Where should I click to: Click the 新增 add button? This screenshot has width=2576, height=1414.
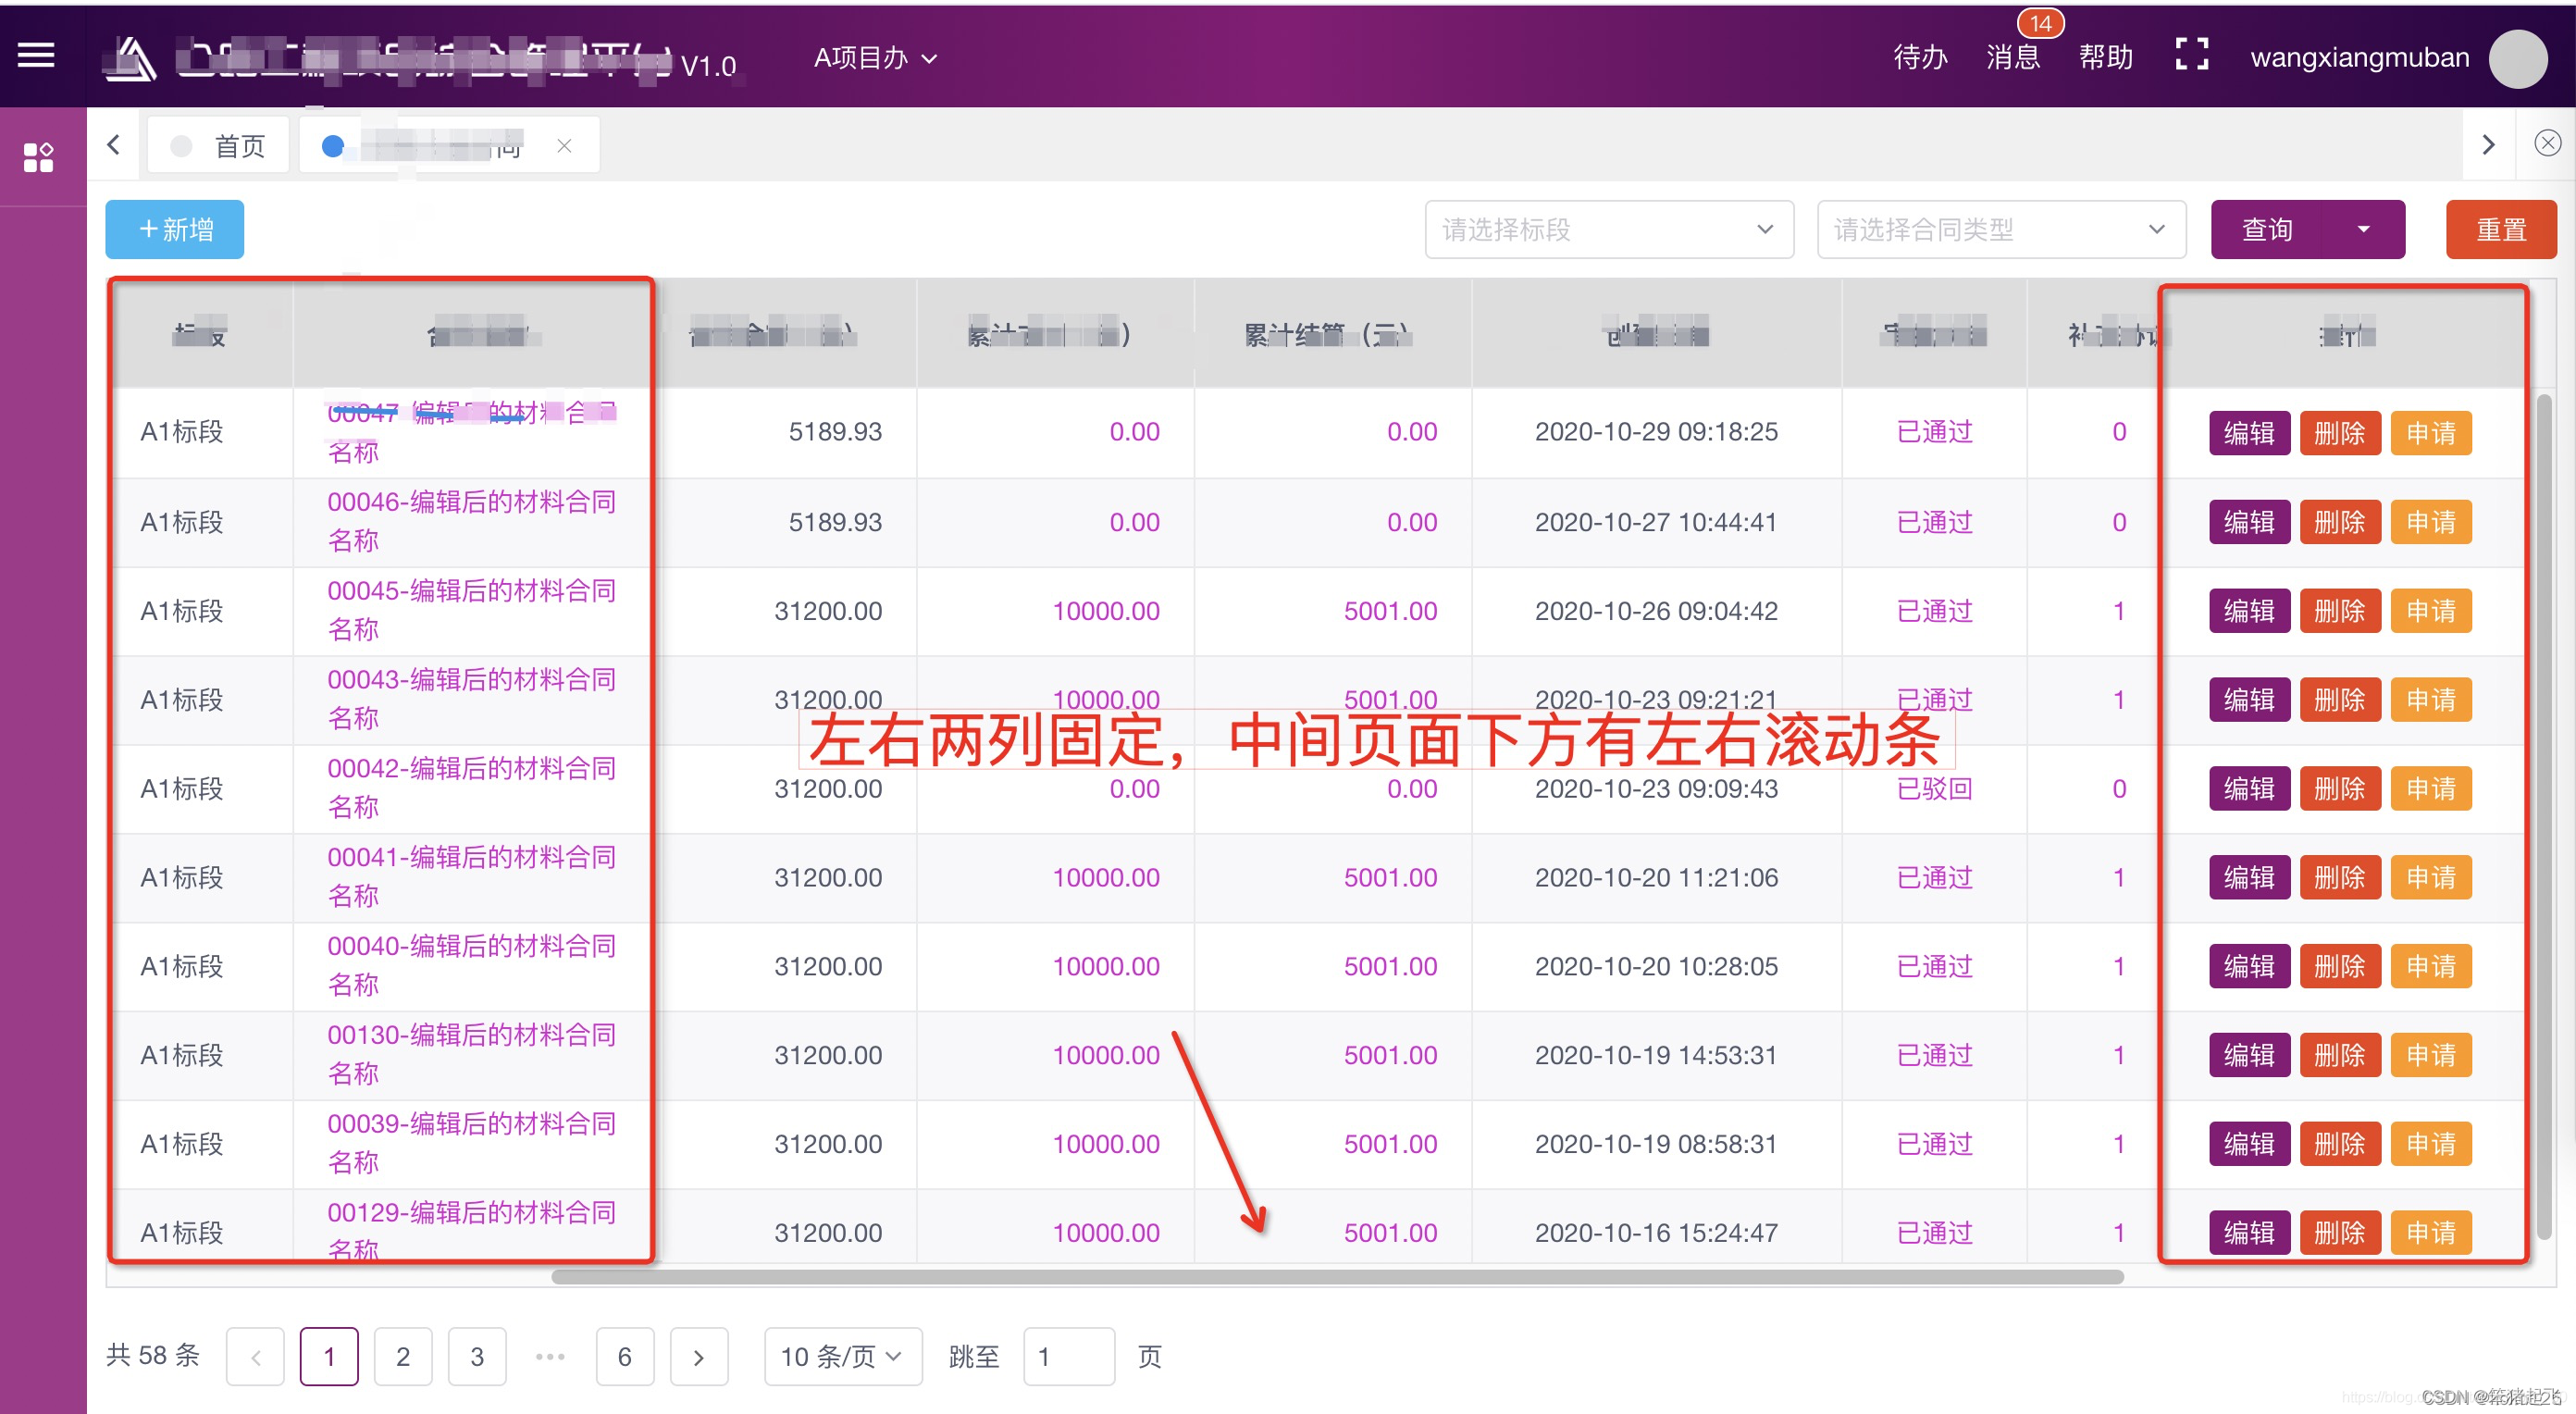pos(175,230)
